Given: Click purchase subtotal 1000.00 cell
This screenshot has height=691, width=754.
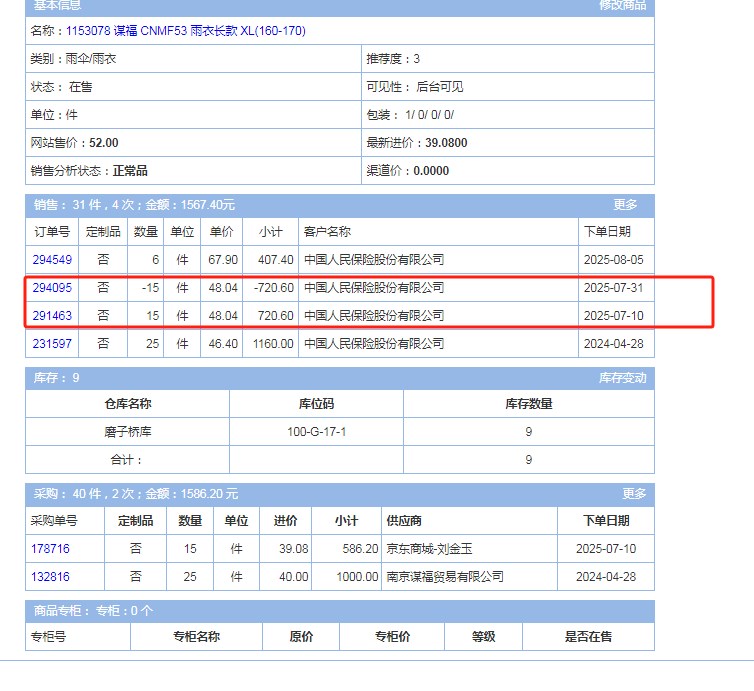Looking at the screenshot, I should [346, 577].
